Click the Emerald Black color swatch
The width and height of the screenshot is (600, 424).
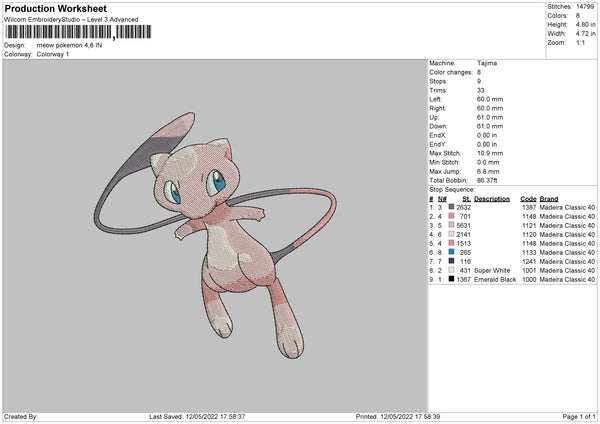pyautogui.click(x=451, y=279)
